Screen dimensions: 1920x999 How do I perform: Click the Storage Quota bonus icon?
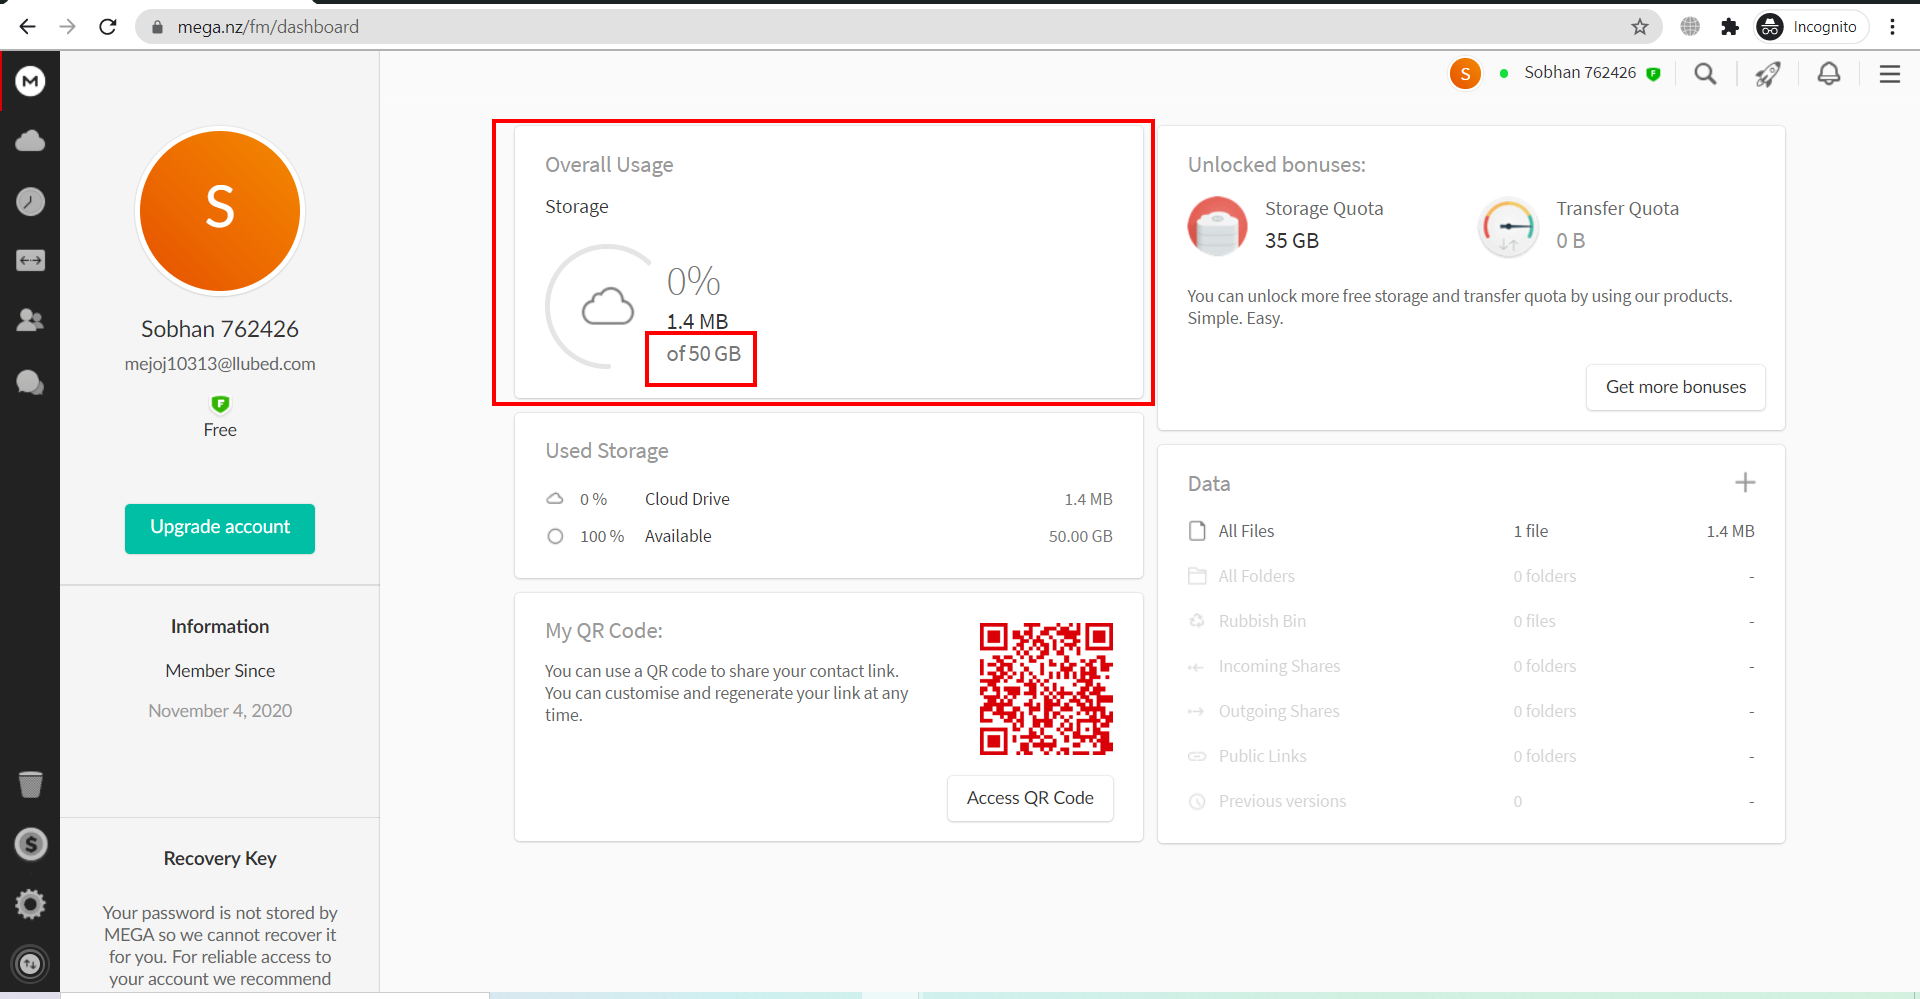pyautogui.click(x=1217, y=226)
